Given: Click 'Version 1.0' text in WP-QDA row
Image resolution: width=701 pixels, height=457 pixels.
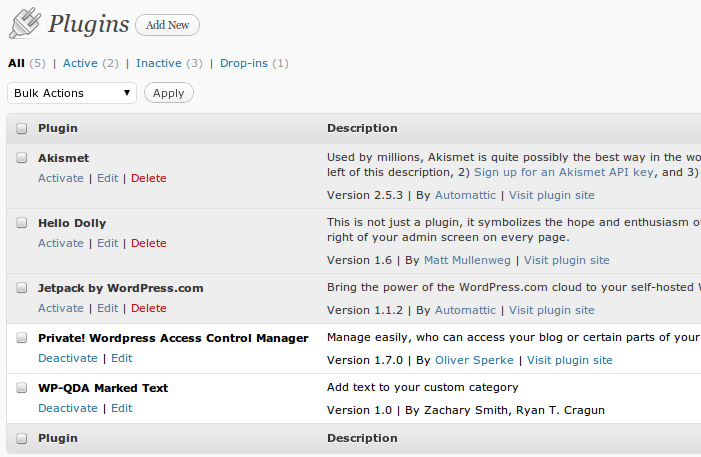Looking at the screenshot, I should click(359, 410).
